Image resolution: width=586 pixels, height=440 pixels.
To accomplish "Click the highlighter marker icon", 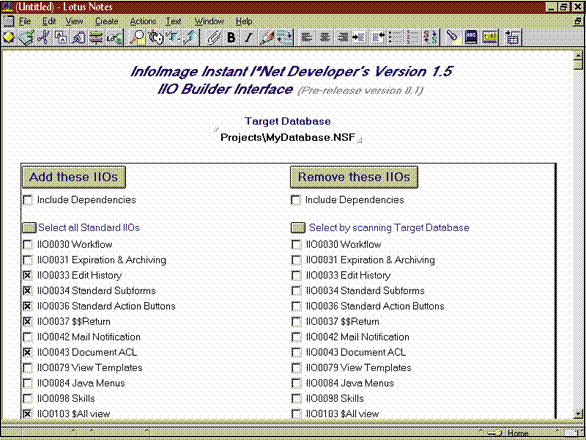I will pos(266,37).
